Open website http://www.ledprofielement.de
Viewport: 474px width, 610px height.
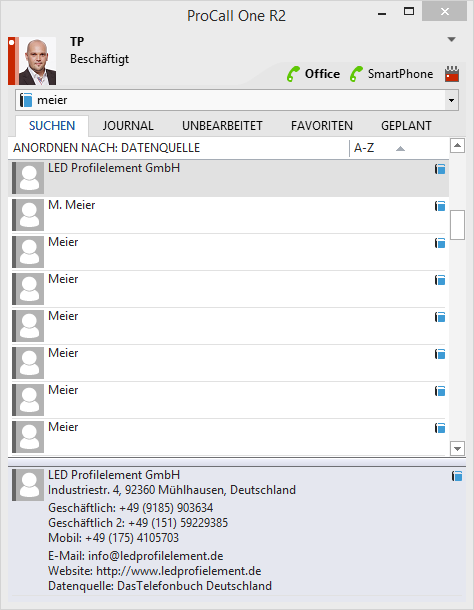click(155, 571)
